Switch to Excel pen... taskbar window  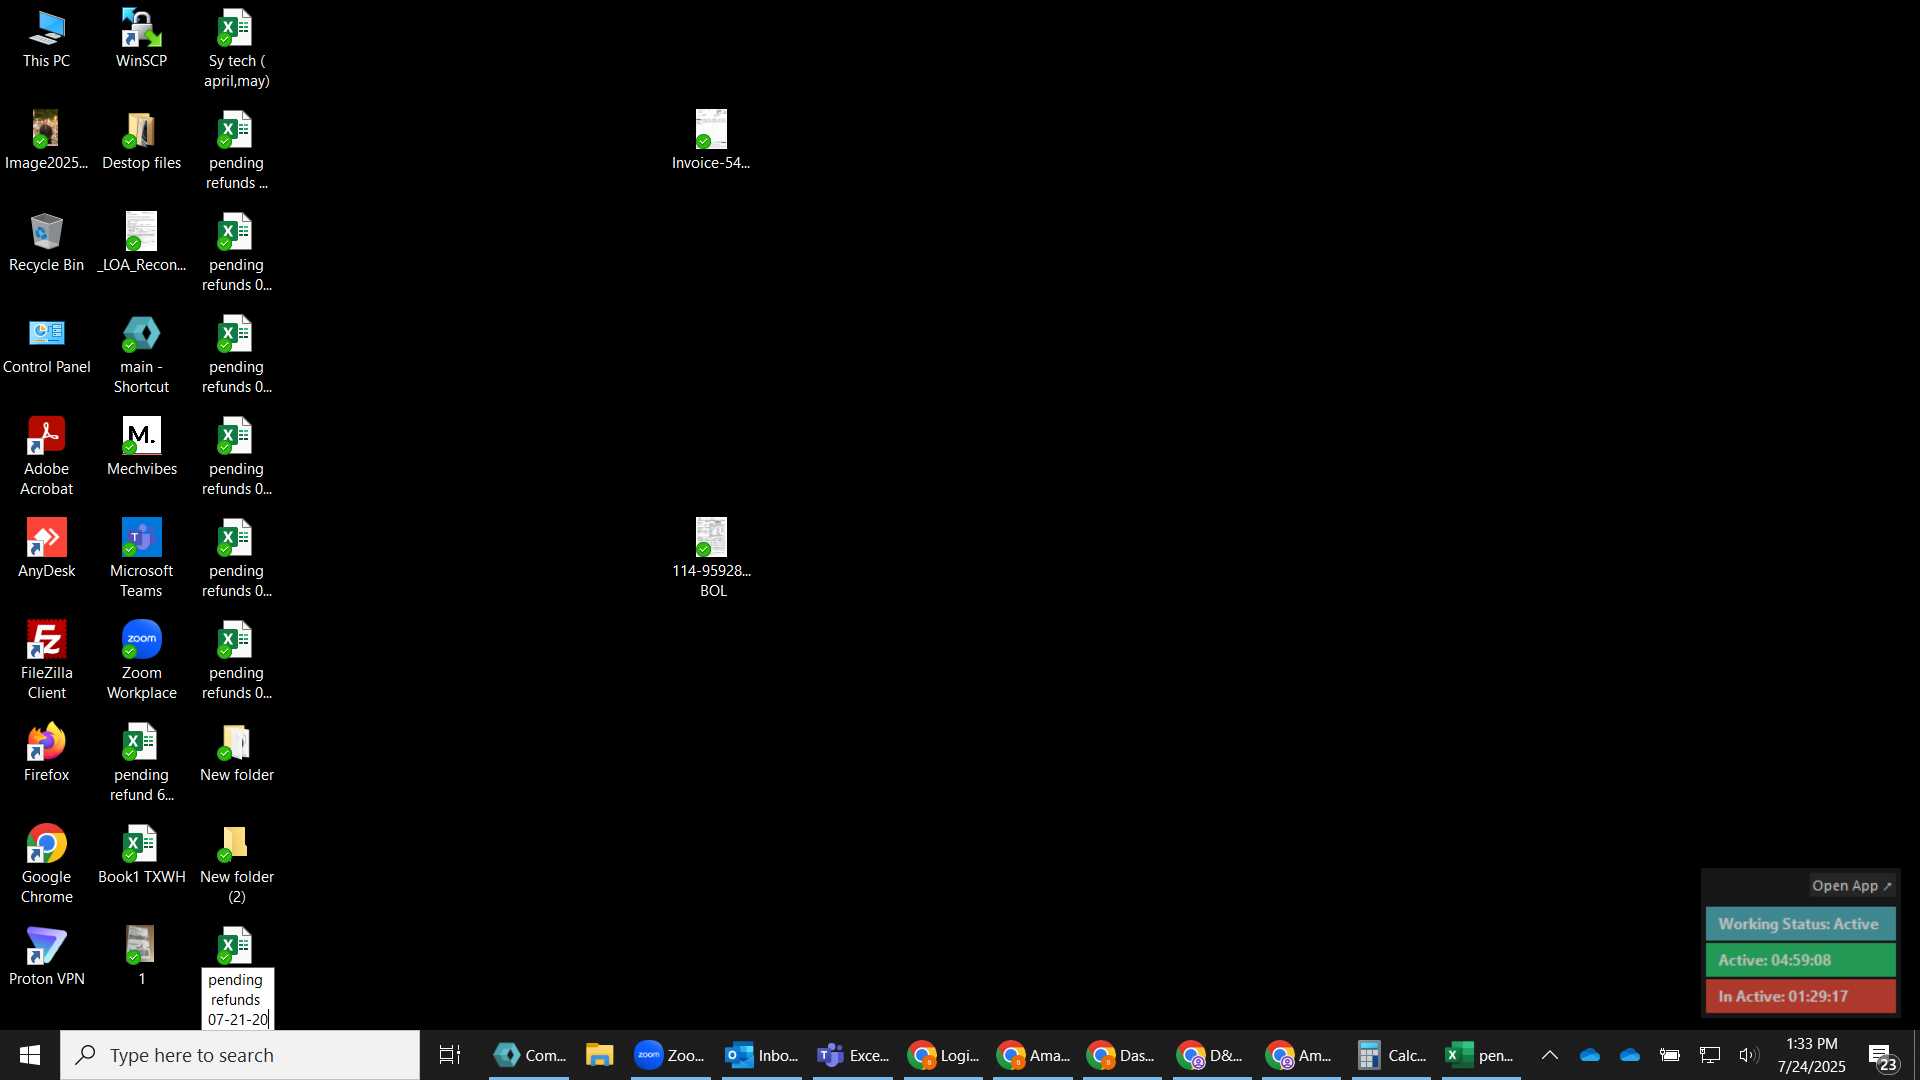[1481, 1055]
